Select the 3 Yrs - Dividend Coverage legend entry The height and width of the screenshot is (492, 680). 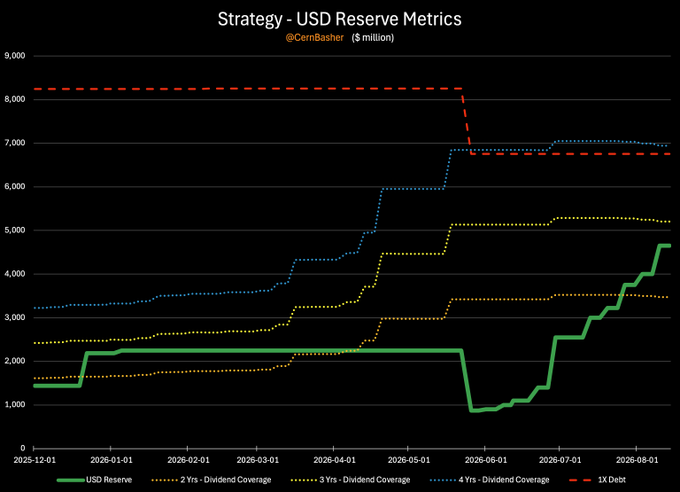click(350, 480)
